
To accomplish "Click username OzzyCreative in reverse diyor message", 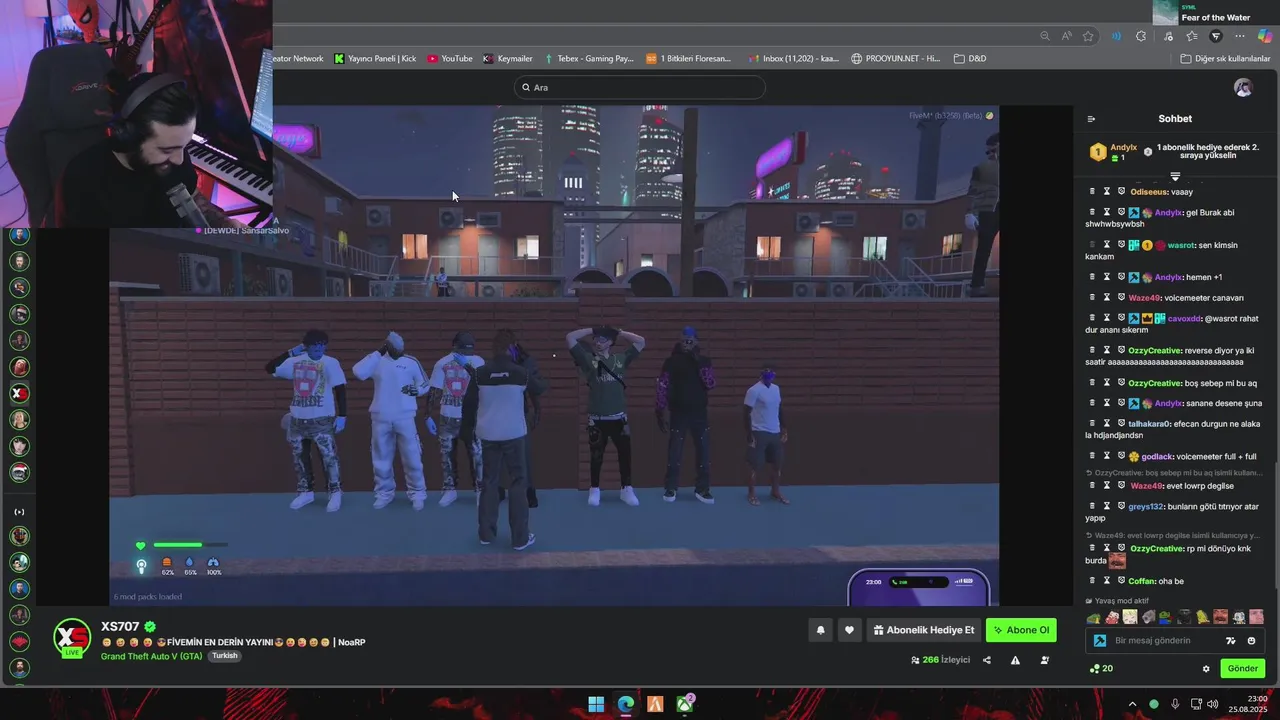I will 1156,351.
